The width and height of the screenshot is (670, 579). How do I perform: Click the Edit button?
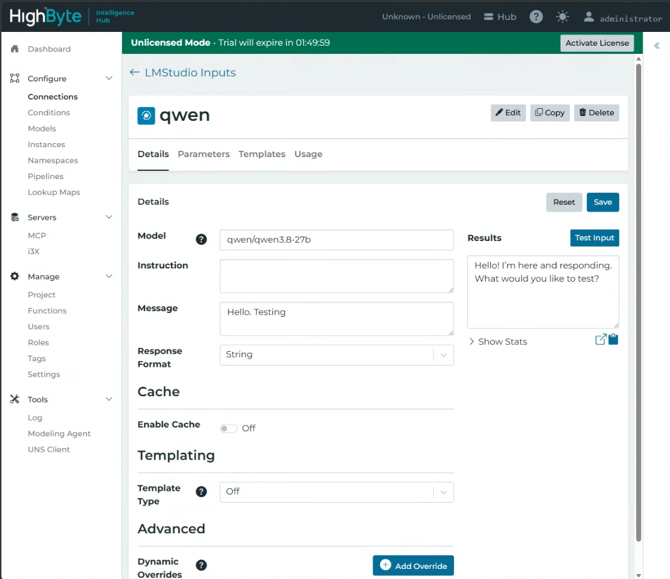[x=508, y=113]
